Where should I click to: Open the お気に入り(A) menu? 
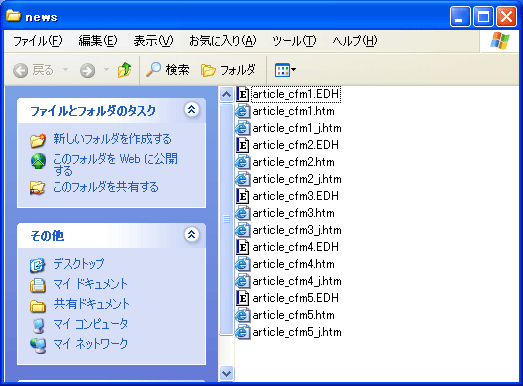pyautogui.click(x=222, y=41)
